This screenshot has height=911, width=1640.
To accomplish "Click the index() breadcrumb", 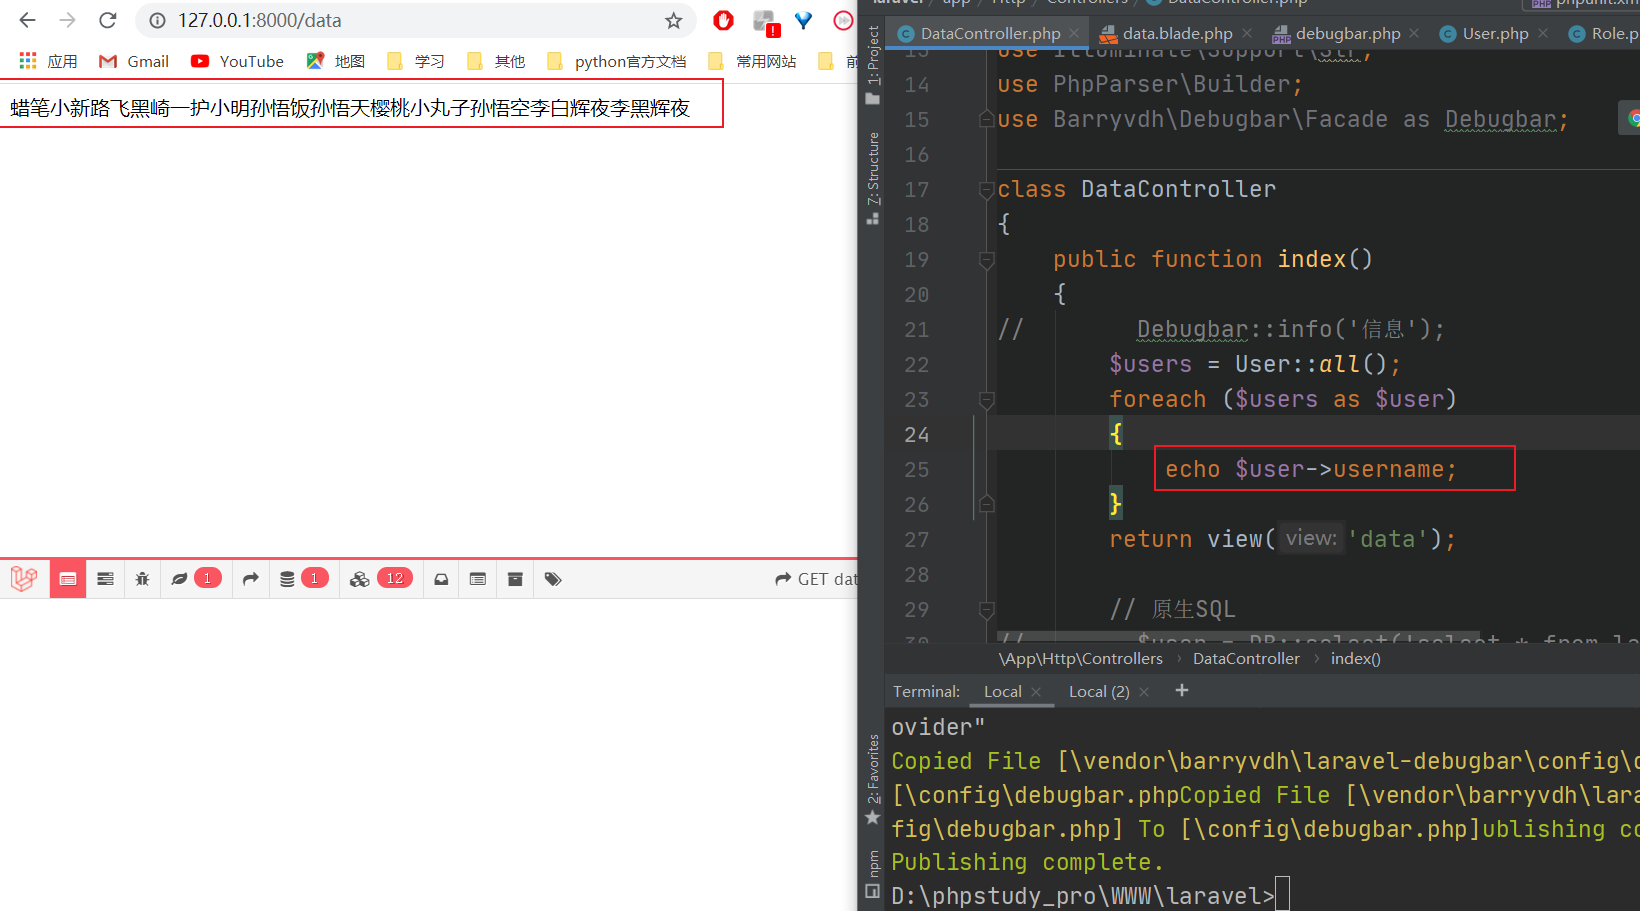I will click(x=1355, y=658).
